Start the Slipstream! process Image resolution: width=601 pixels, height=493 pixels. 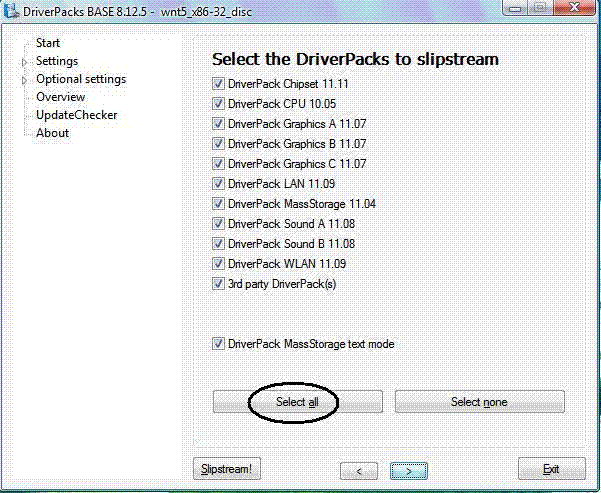click(227, 469)
